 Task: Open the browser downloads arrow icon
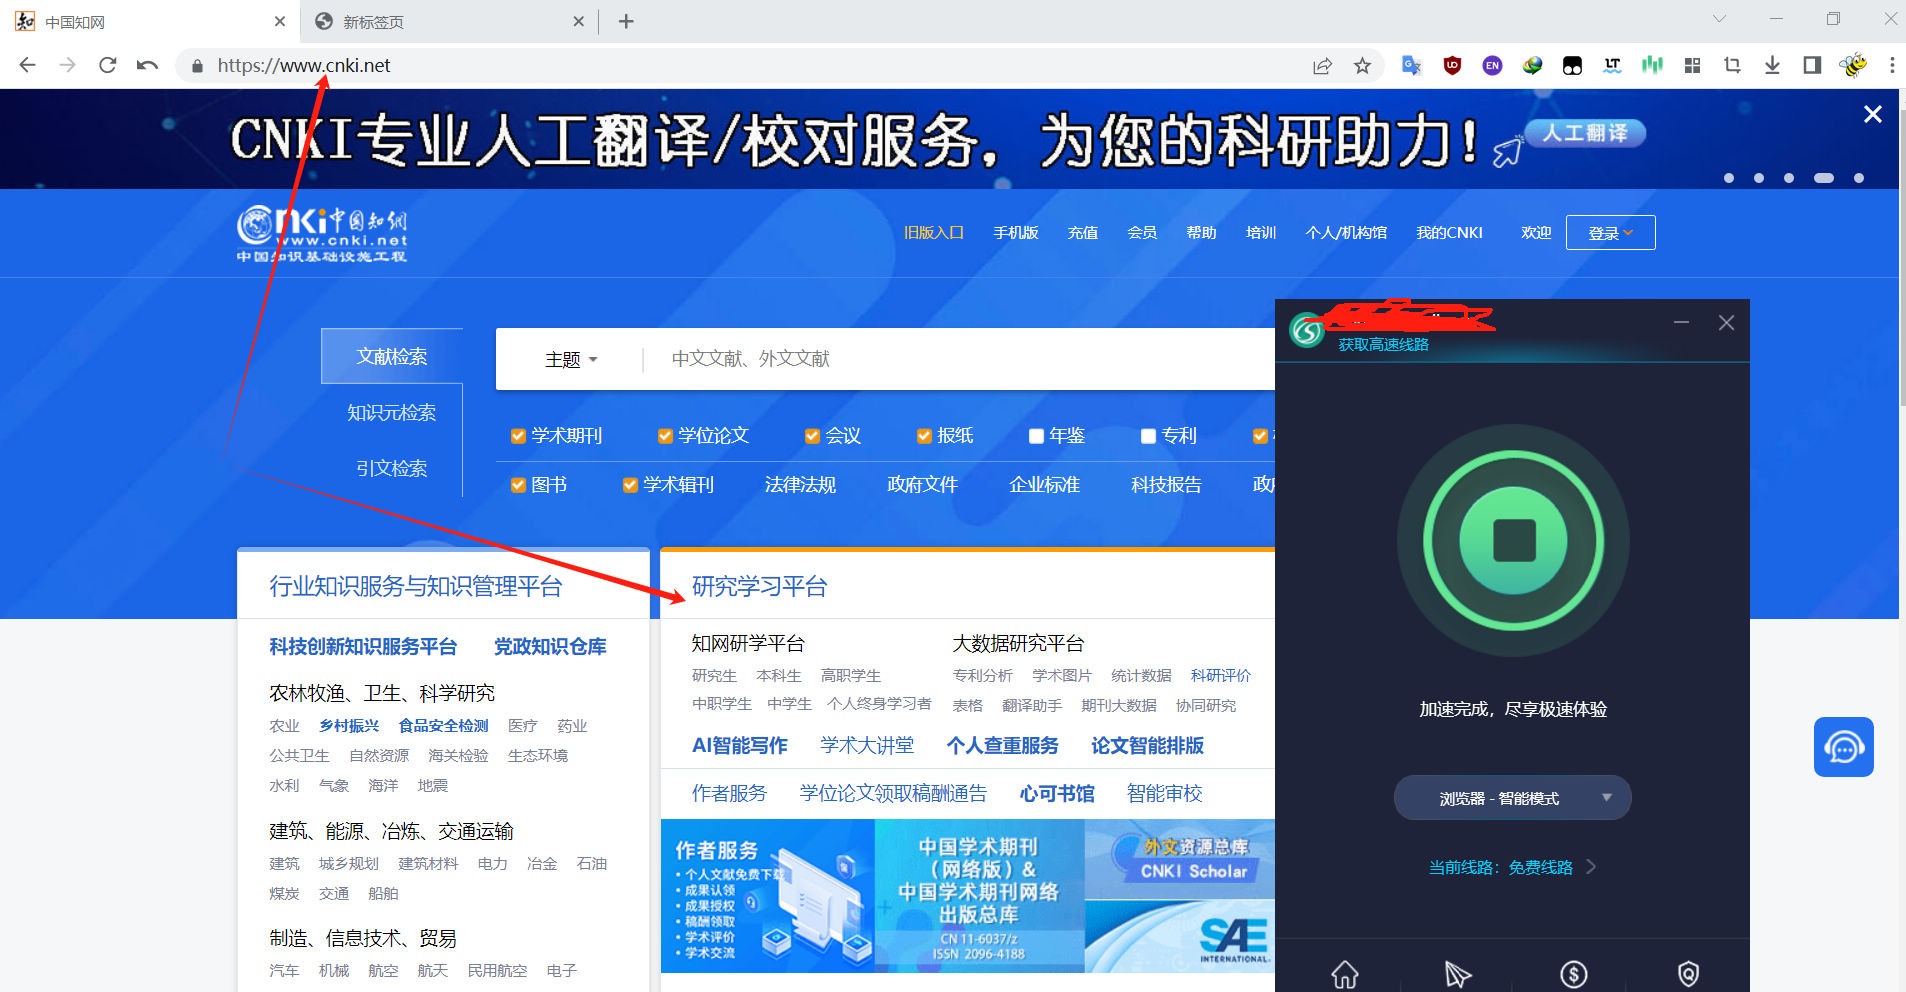click(x=1772, y=65)
